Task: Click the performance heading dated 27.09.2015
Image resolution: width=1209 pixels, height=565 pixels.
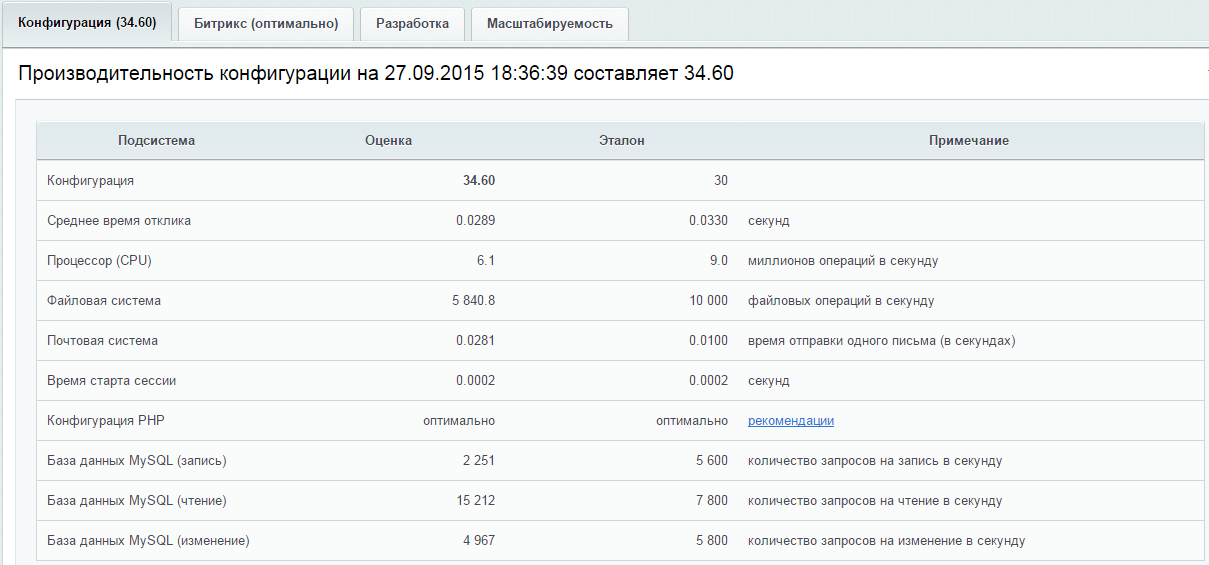Action: pos(376,74)
